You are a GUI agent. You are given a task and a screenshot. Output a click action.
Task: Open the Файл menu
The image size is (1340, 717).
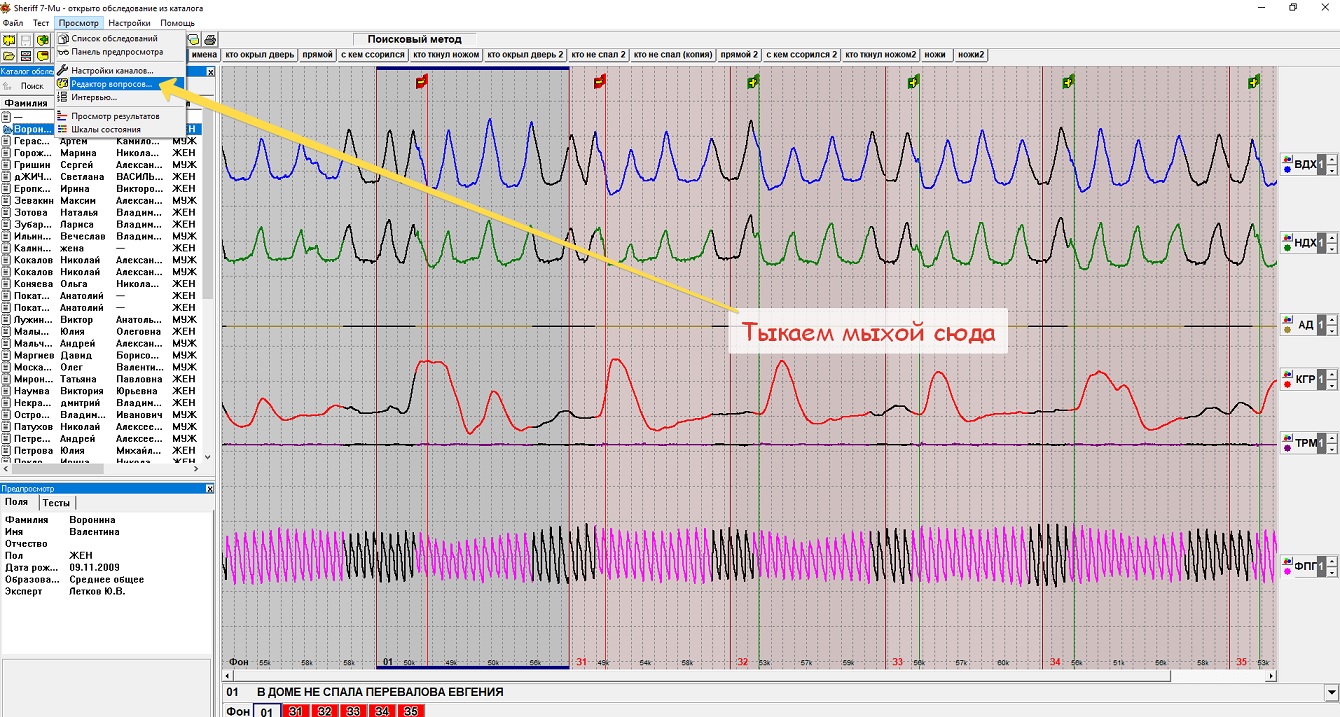pyautogui.click(x=12, y=22)
